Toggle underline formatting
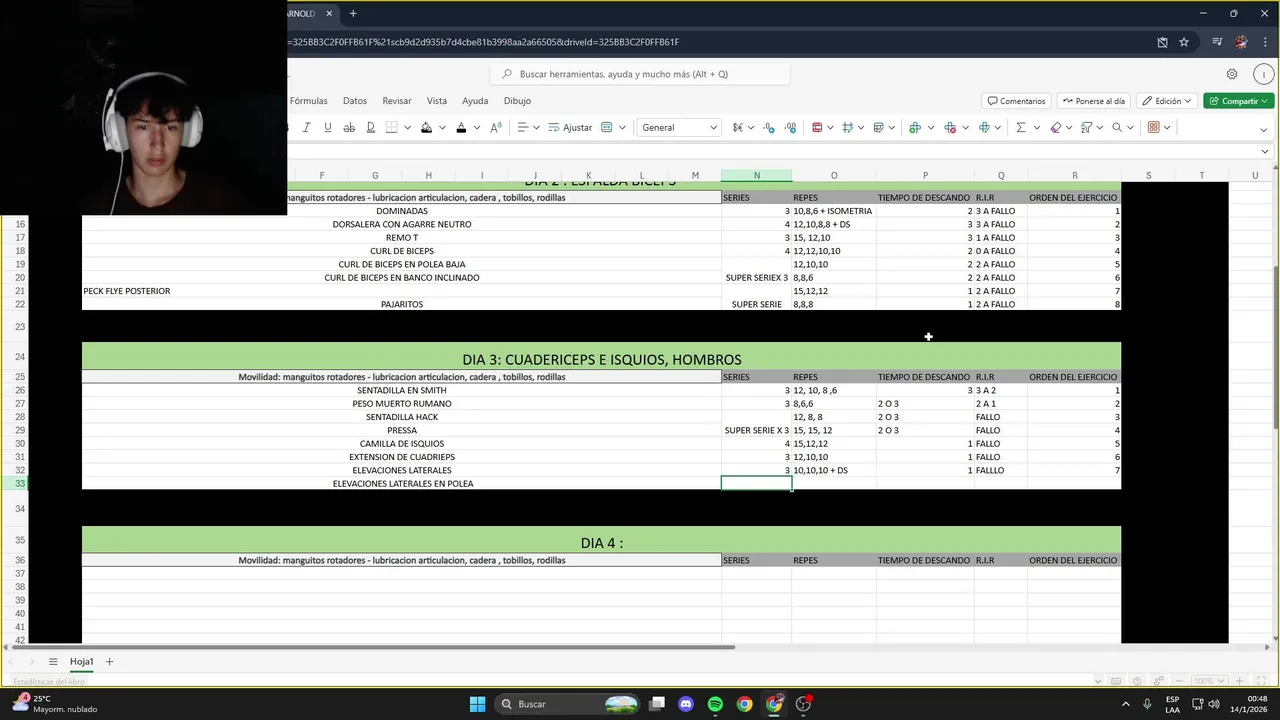 (327, 128)
